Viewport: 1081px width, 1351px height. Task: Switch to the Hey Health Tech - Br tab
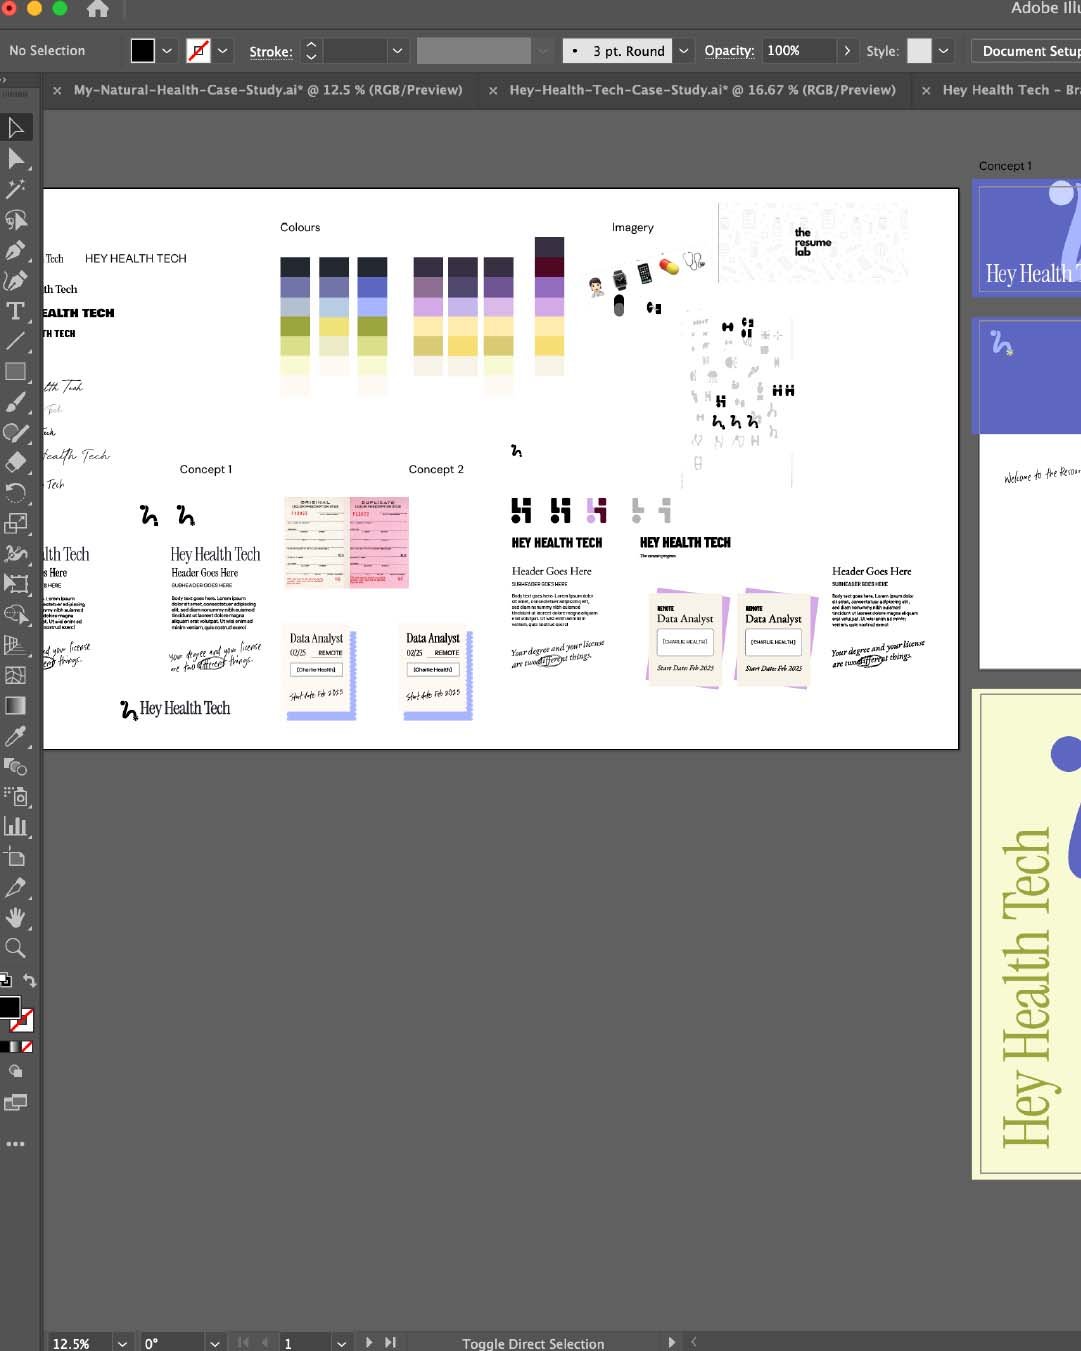[x=1011, y=90]
